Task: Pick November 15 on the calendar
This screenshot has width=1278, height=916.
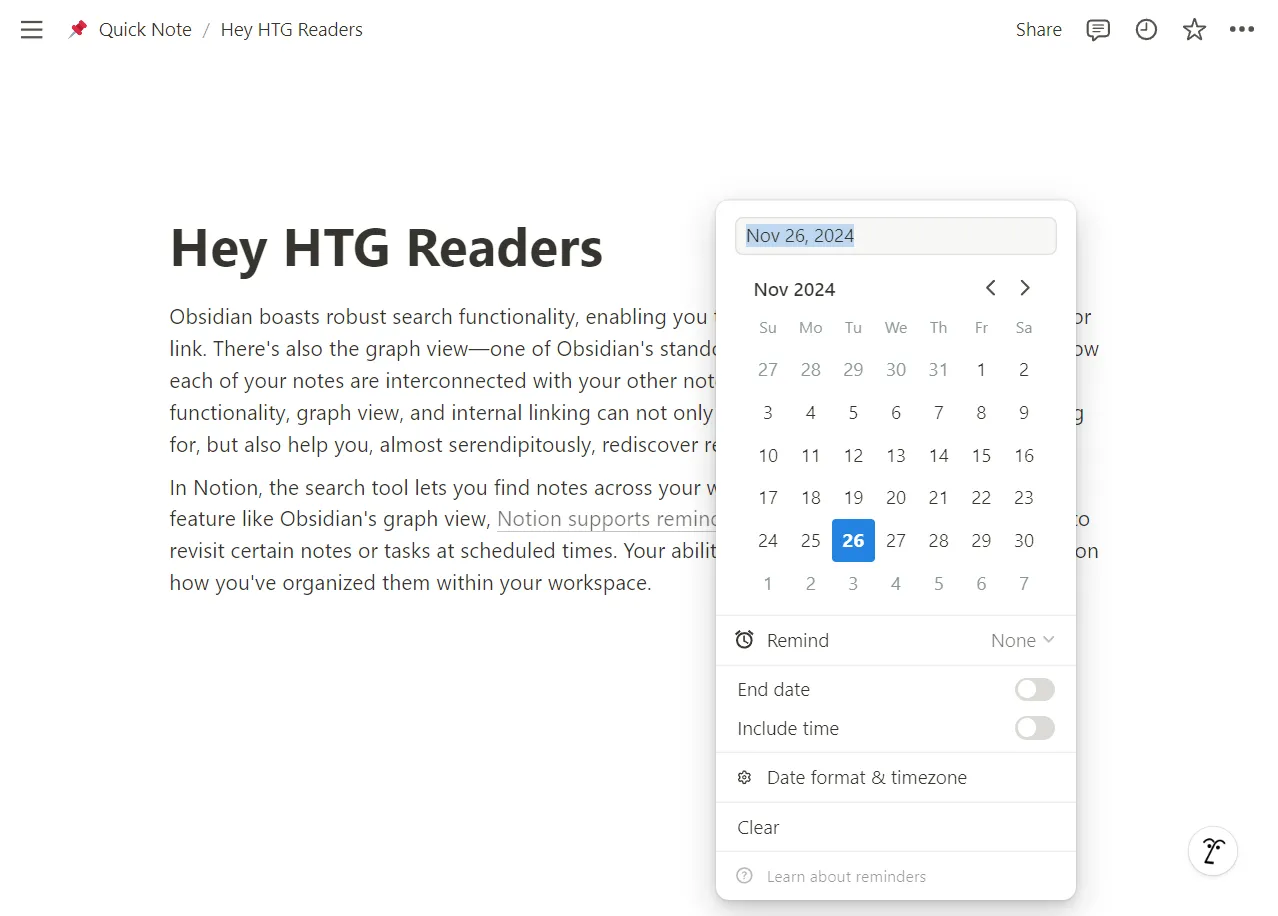Action: tap(981, 455)
